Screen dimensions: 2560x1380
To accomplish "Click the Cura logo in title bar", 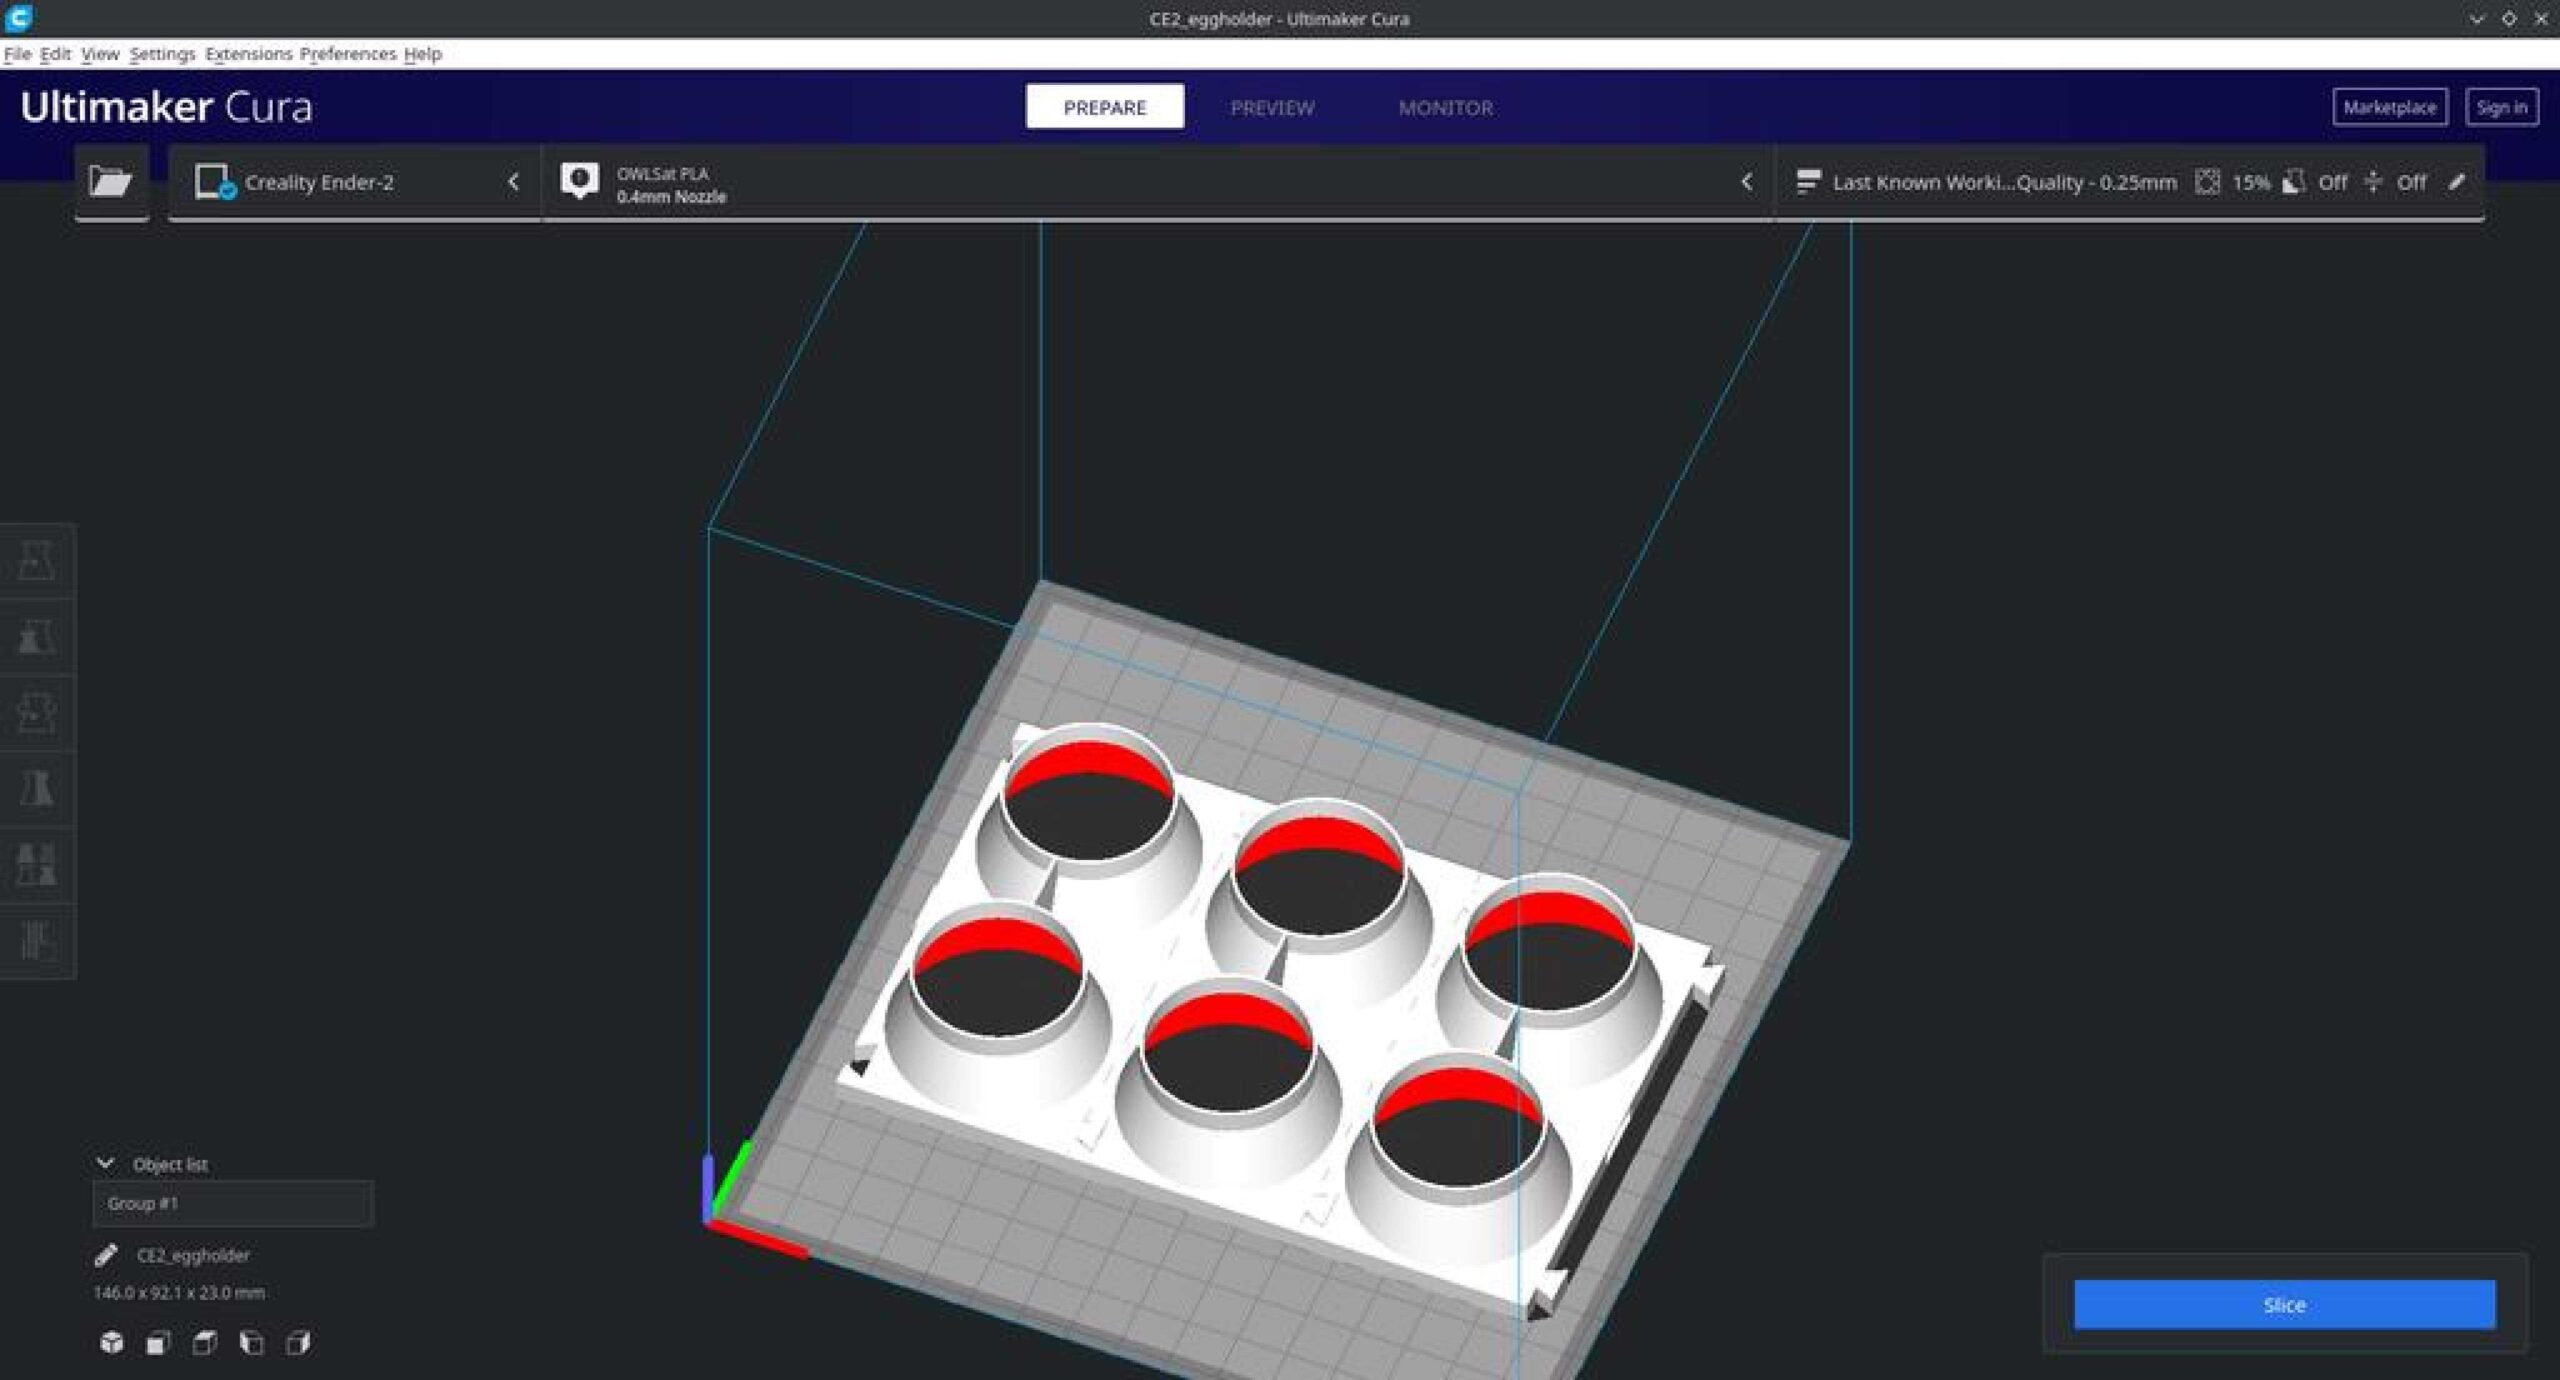I will (18, 17).
